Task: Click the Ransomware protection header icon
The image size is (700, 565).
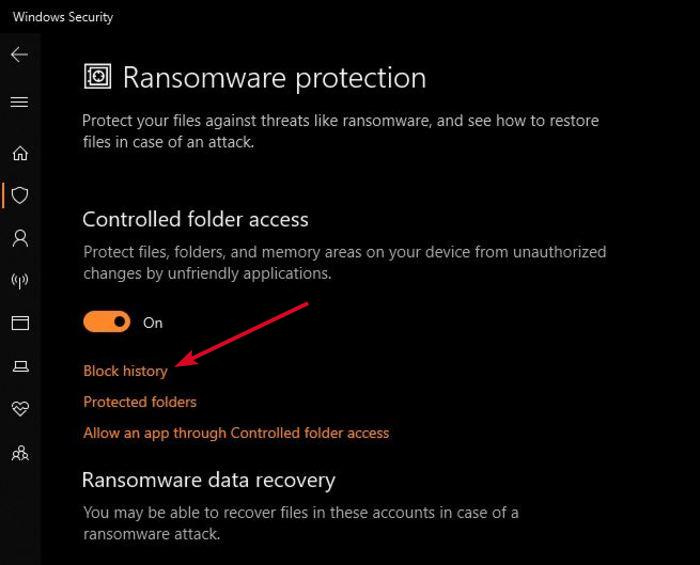Action: tap(97, 77)
